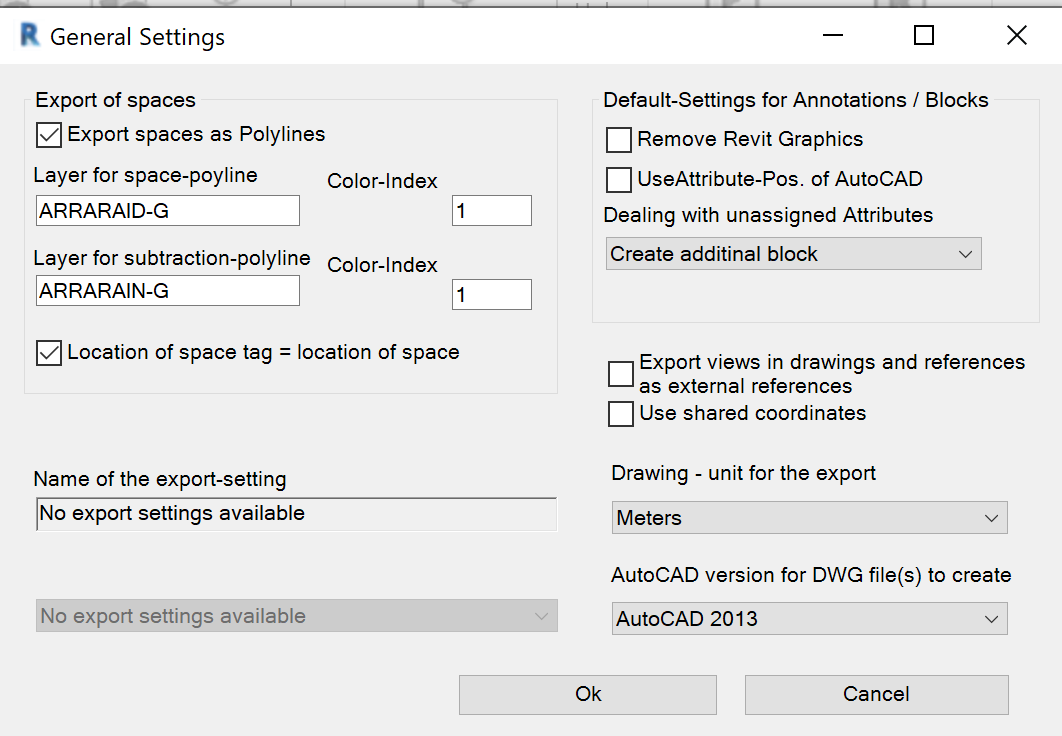Edit the space-polyline Color-Index field
Image resolution: width=1062 pixels, height=736 pixels.
[491, 211]
